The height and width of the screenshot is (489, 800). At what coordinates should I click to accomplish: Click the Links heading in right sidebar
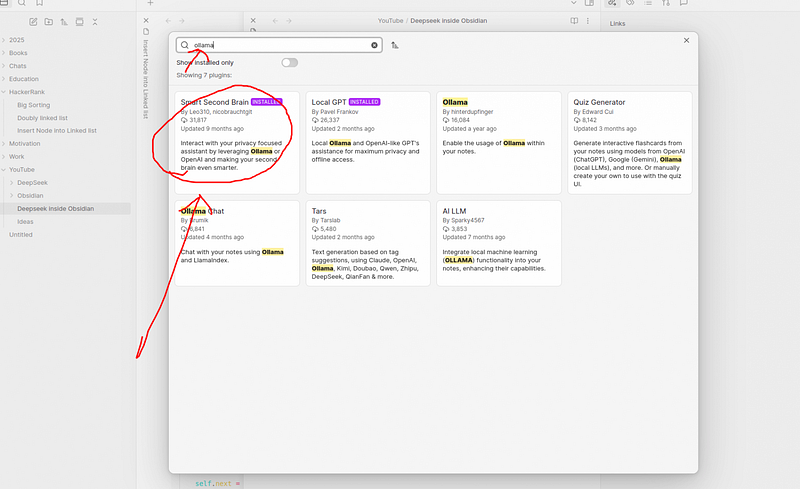pyautogui.click(x=617, y=23)
